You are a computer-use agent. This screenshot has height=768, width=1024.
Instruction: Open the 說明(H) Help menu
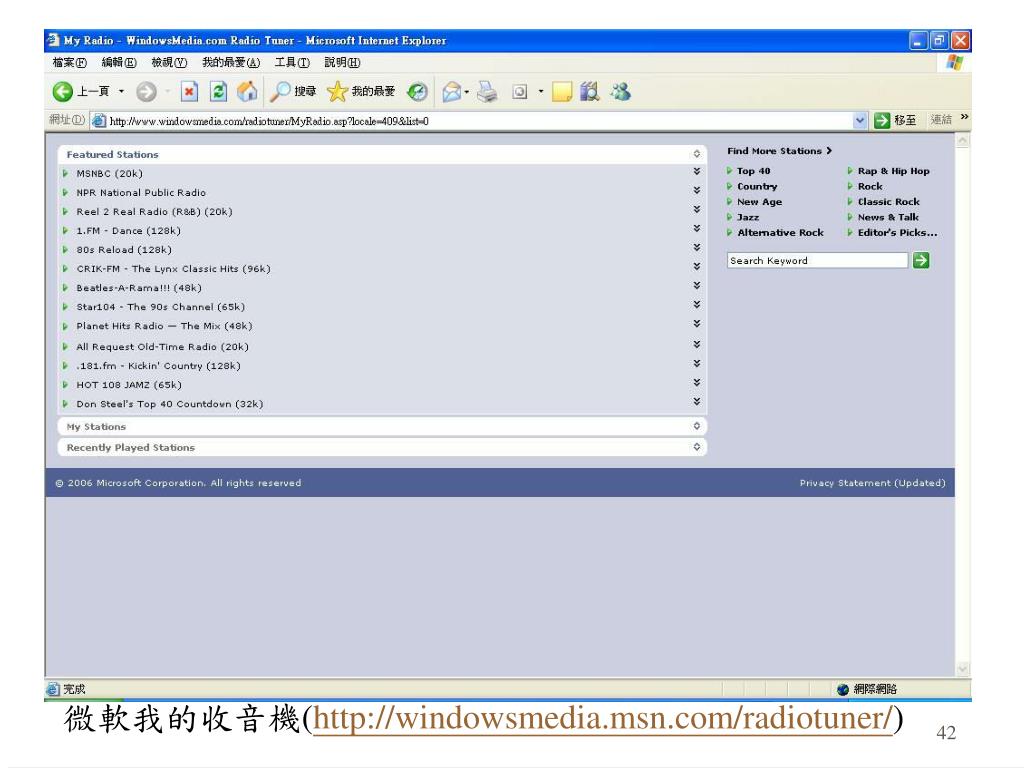[342, 63]
